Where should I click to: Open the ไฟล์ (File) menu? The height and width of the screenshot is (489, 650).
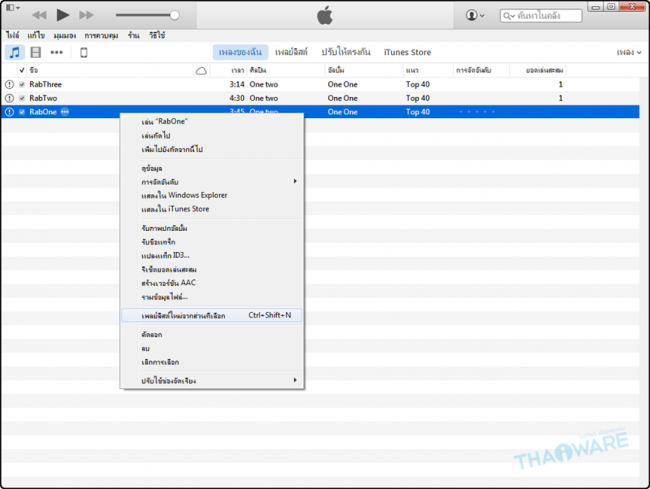coord(12,35)
